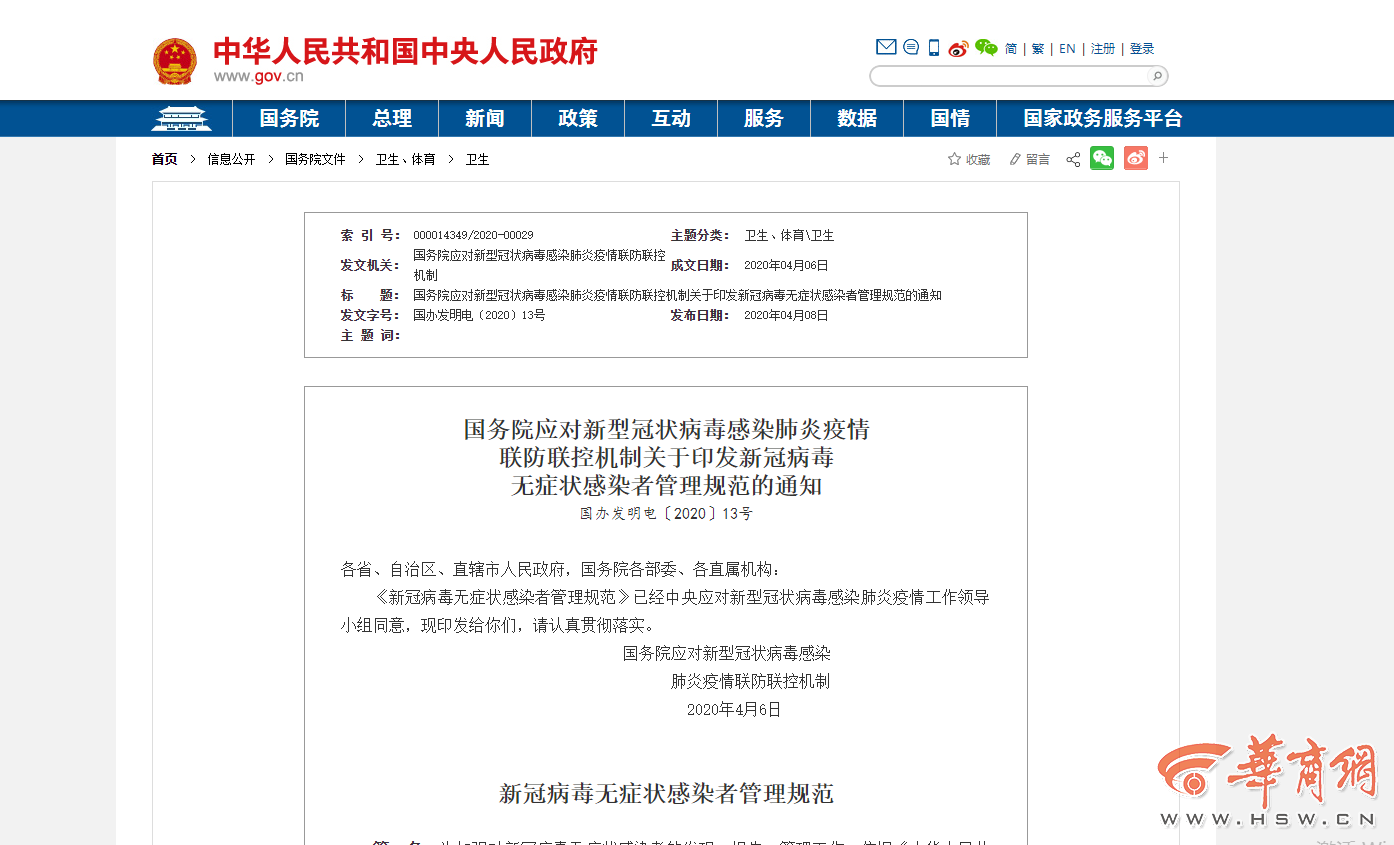
Task: Open the 国务院 navigation menu
Action: click(289, 119)
